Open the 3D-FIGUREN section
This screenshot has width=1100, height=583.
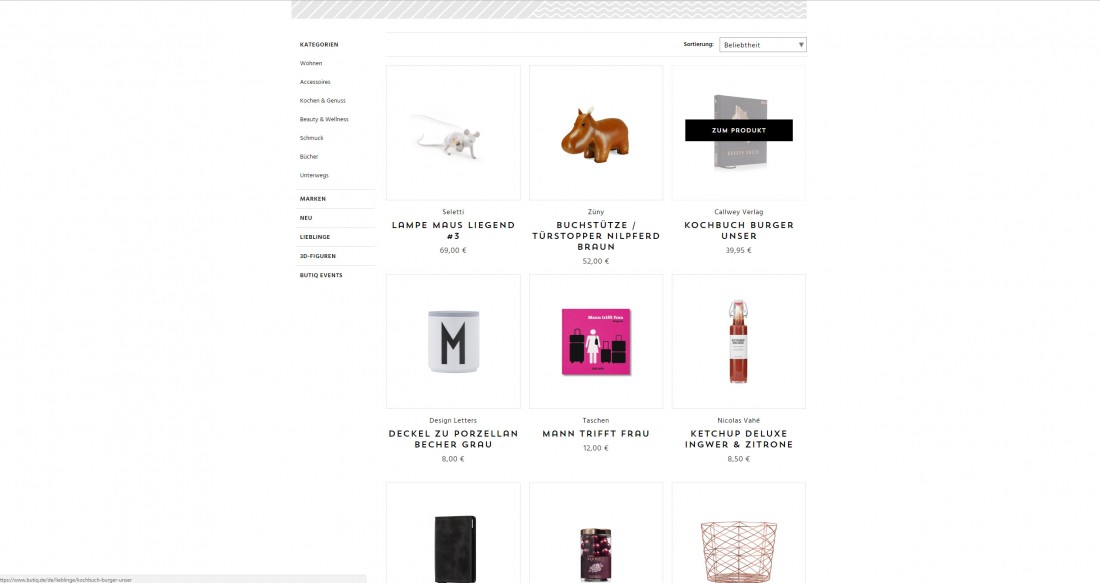click(318, 256)
